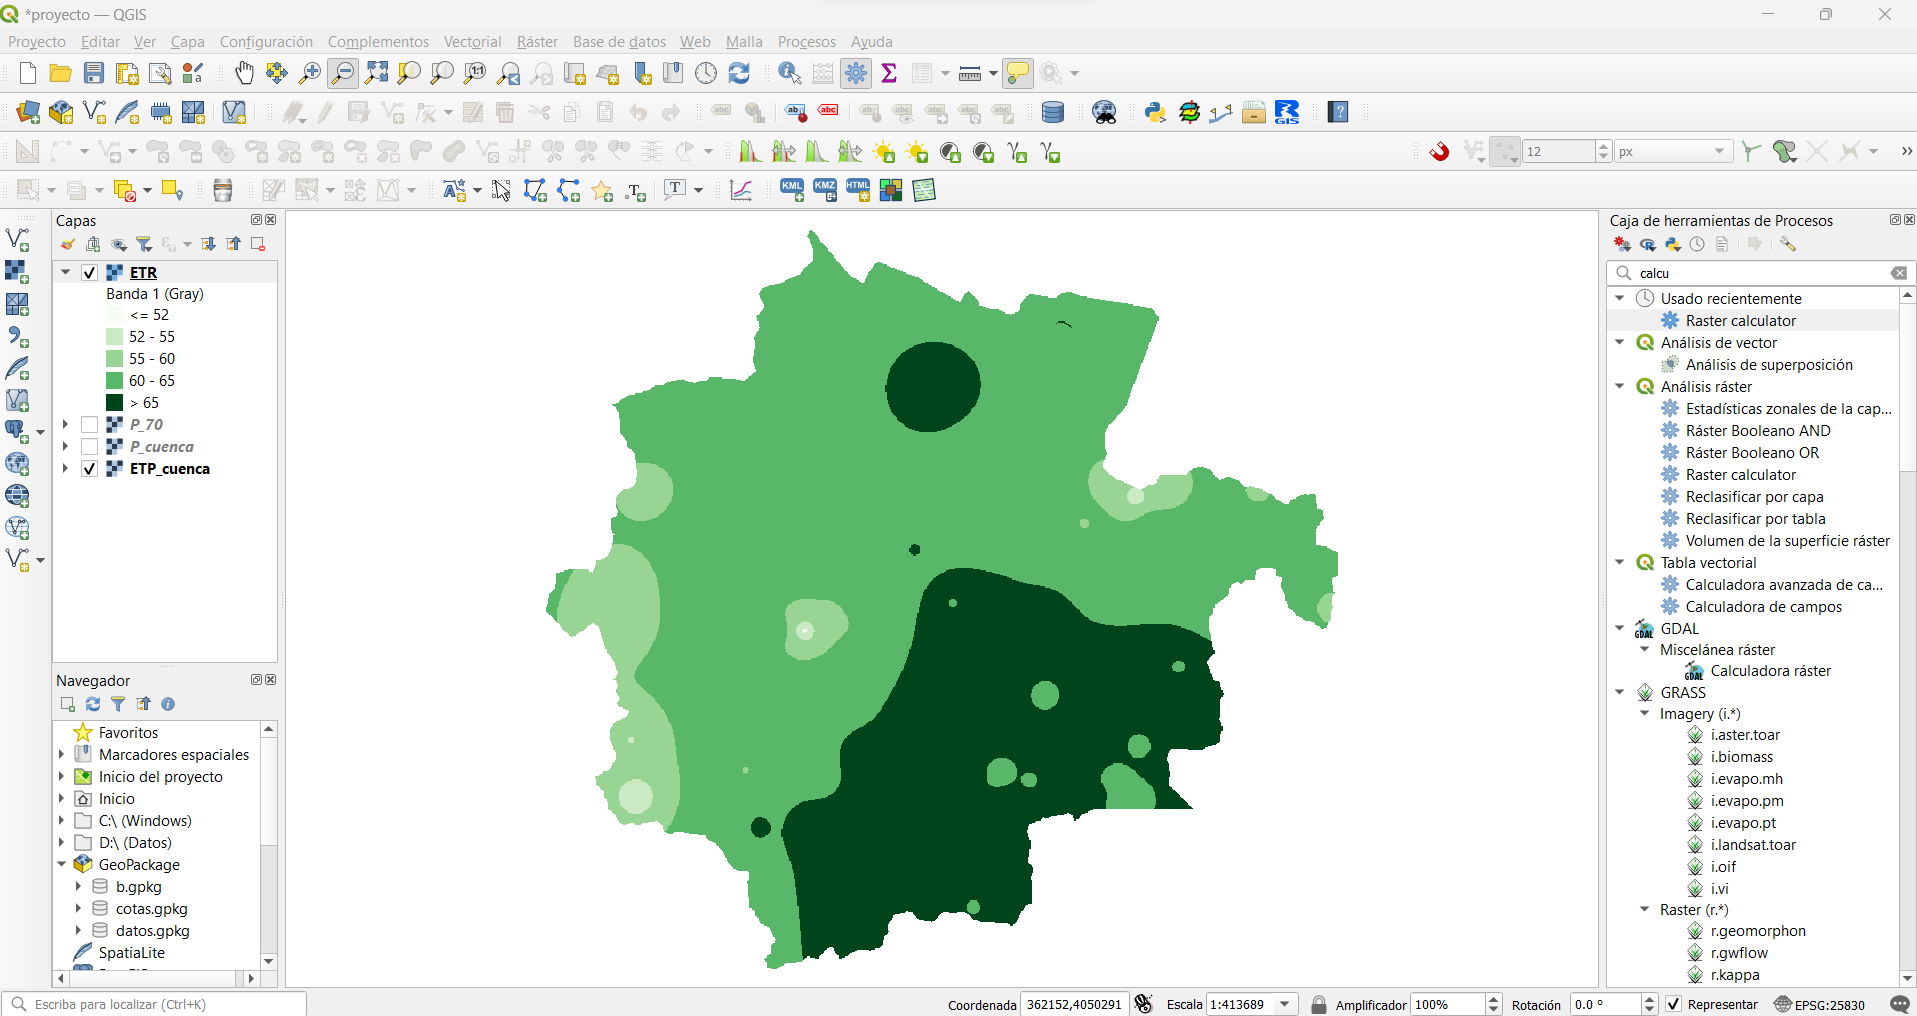Refresh the map canvas
Viewport: 1917px width, 1016px height.
(739, 73)
